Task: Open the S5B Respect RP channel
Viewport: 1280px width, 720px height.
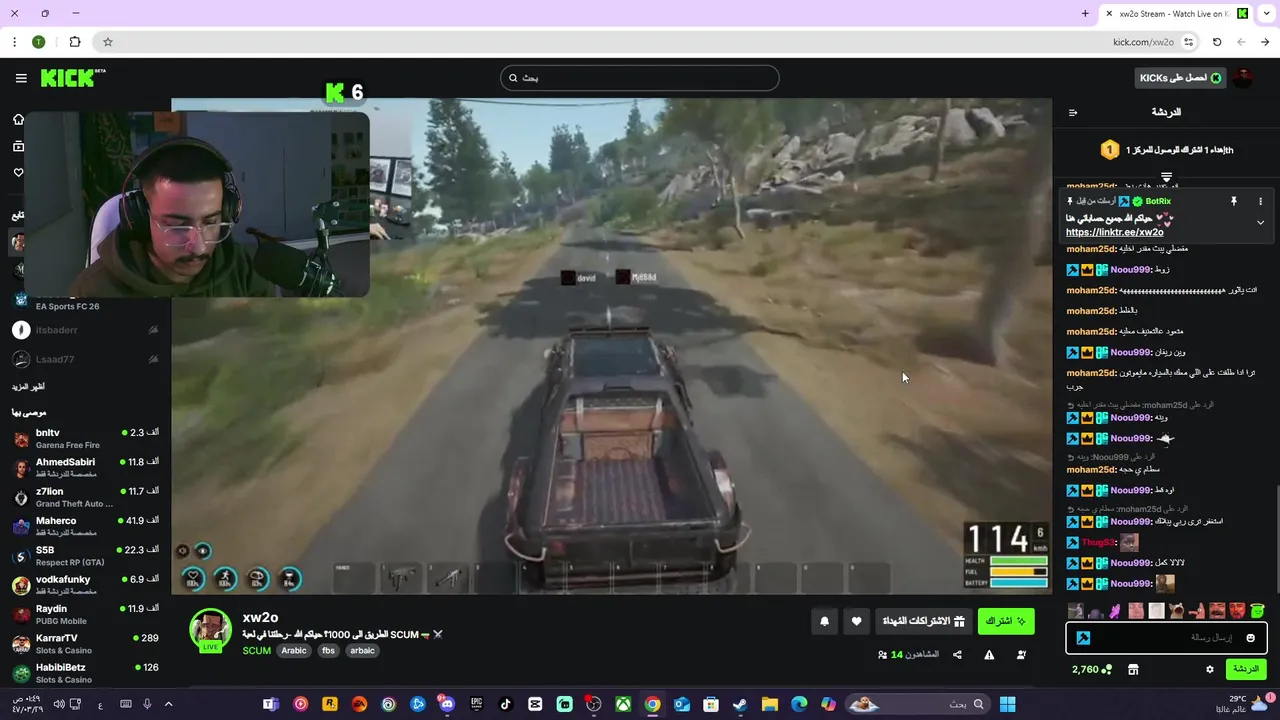Action: coord(85,555)
